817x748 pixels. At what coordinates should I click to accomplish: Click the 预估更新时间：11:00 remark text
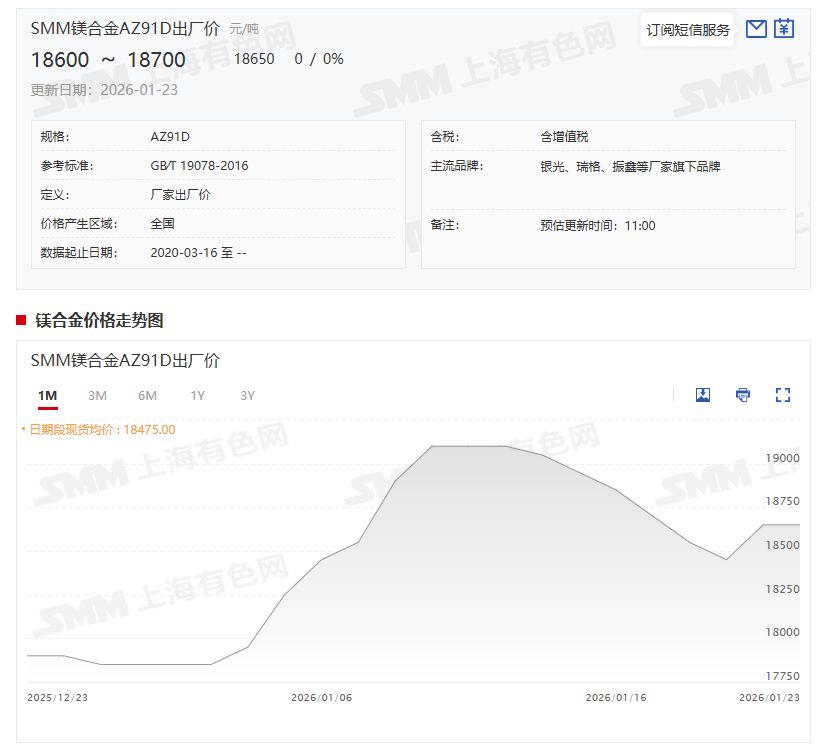pyautogui.click(x=598, y=226)
